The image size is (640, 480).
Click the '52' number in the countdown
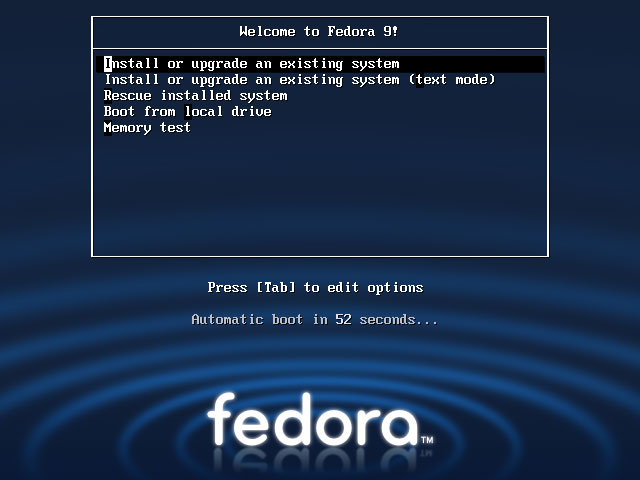pos(343,320)
